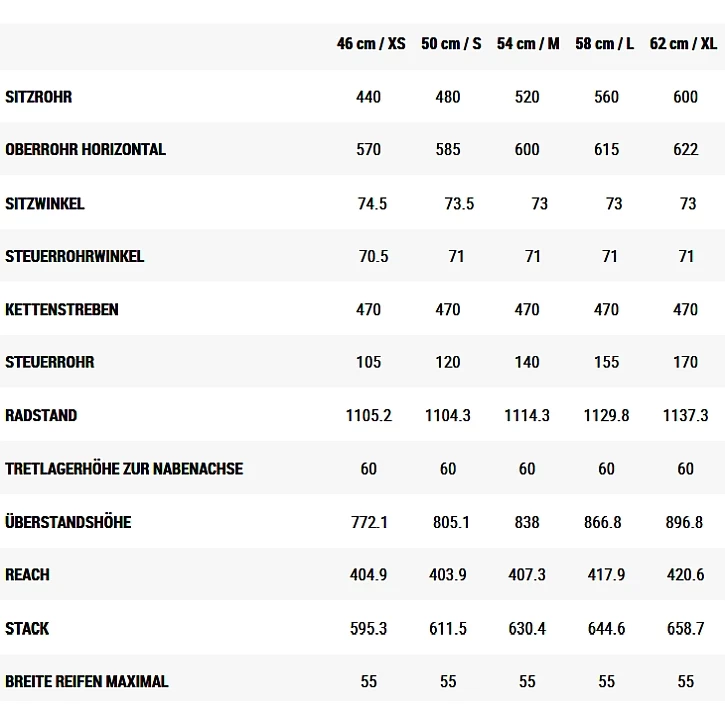Screen dimensions: 725x725
Task: Click the Stack value 630.4
Action: pyautogui.click(x=527, y=628)
